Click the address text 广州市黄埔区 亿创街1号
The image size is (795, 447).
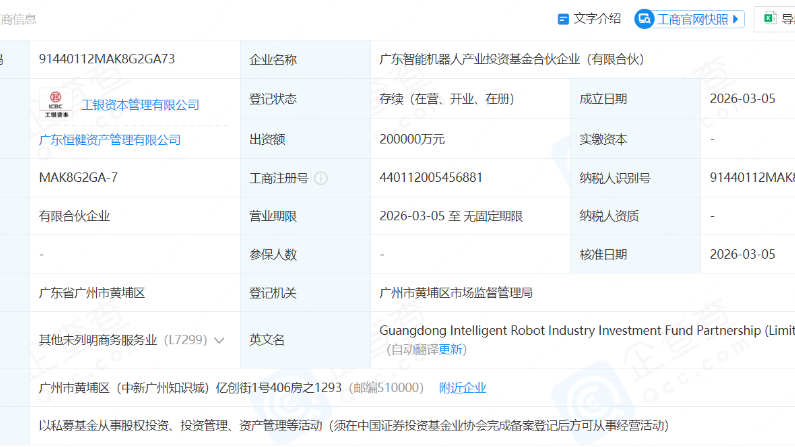190,388
